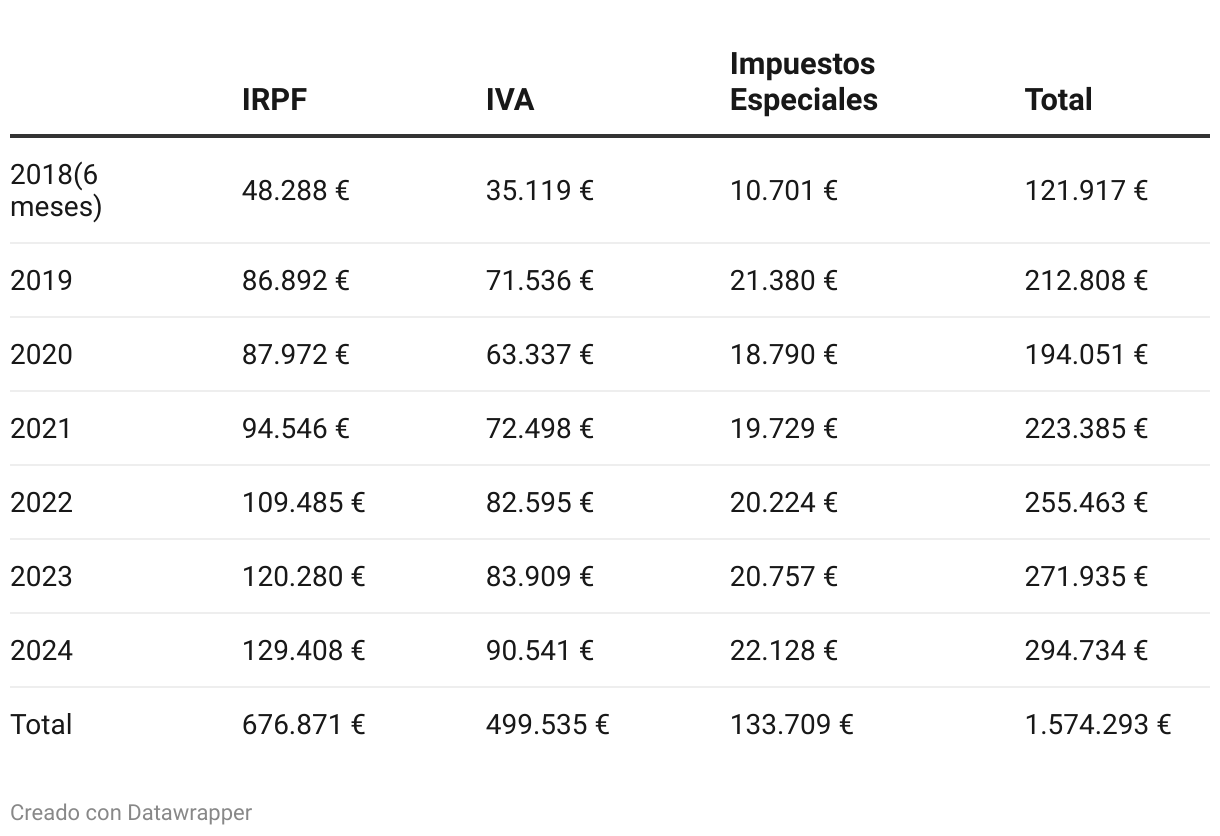Viewport: 1220px width, 836px height.
Task: Click the 2019 row label
Action: [x=41, y=280]
